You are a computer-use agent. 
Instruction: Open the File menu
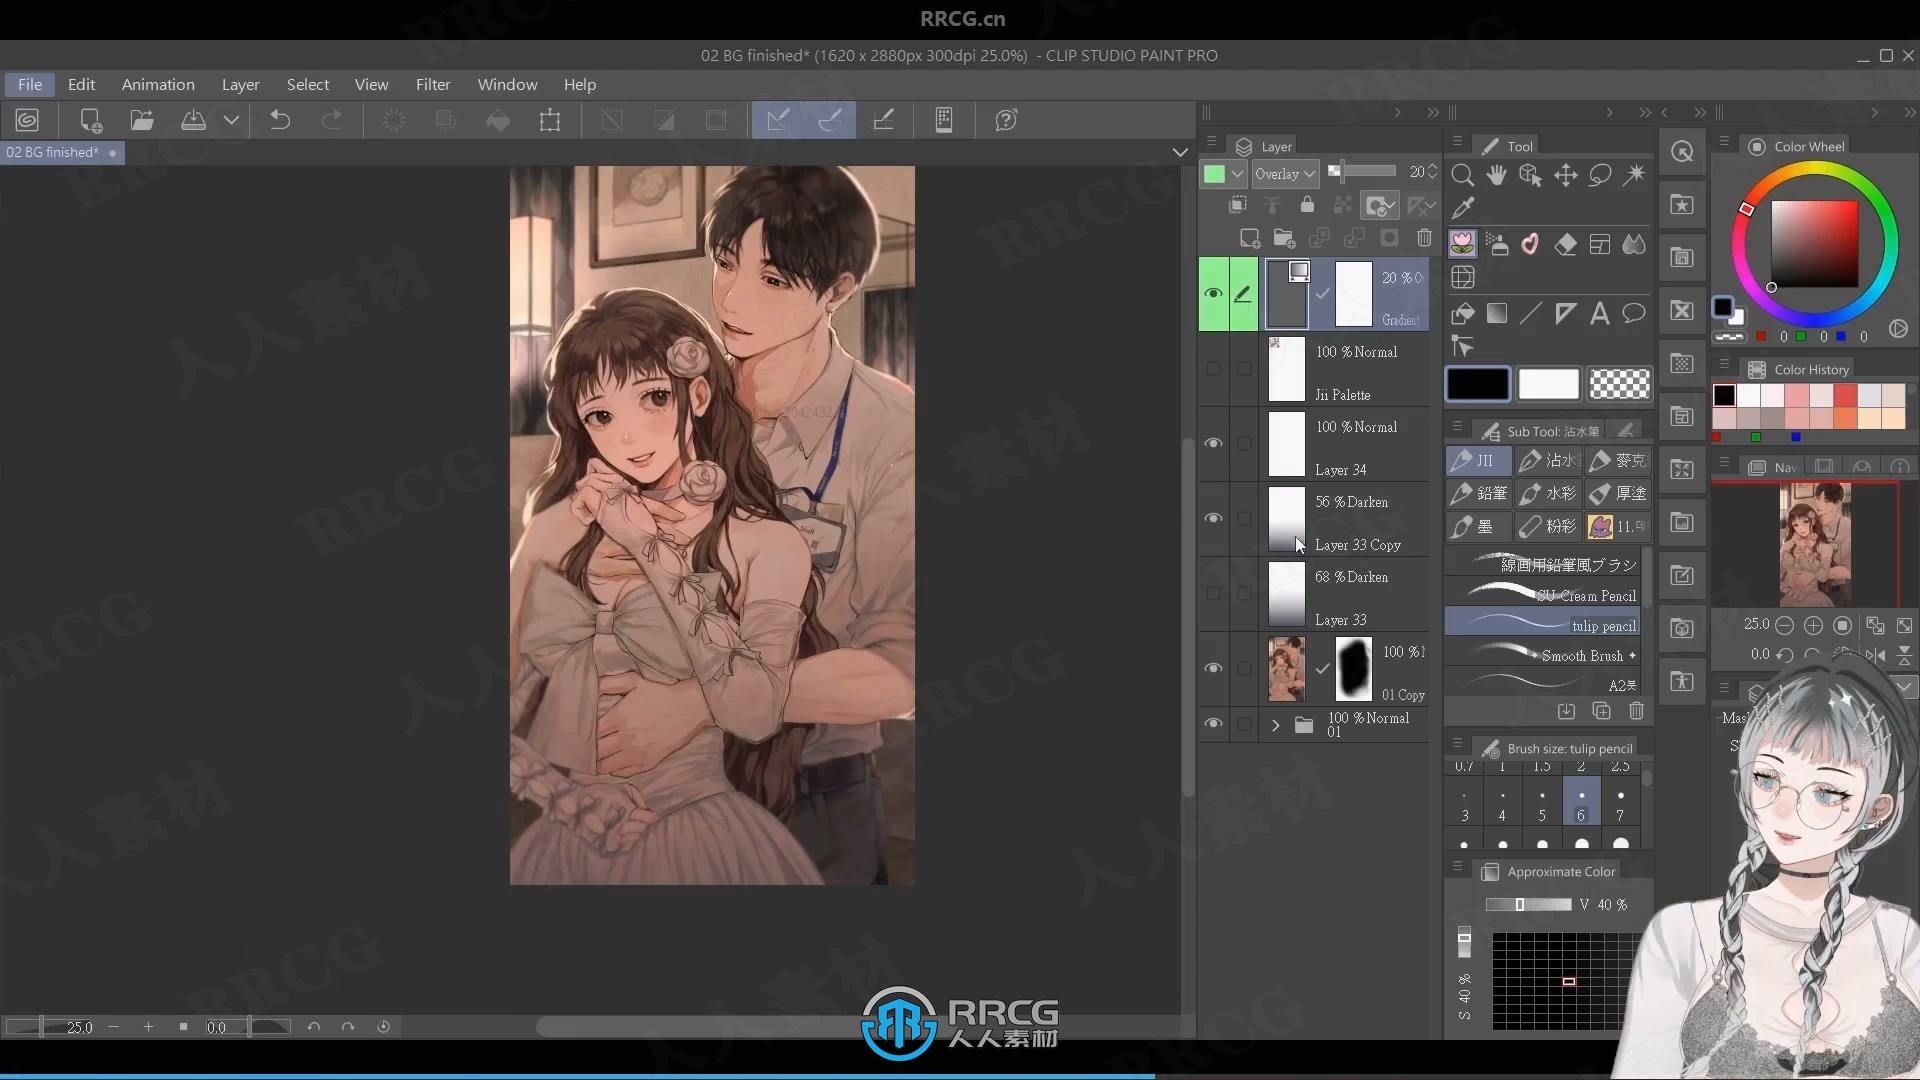tap(30, 84)
